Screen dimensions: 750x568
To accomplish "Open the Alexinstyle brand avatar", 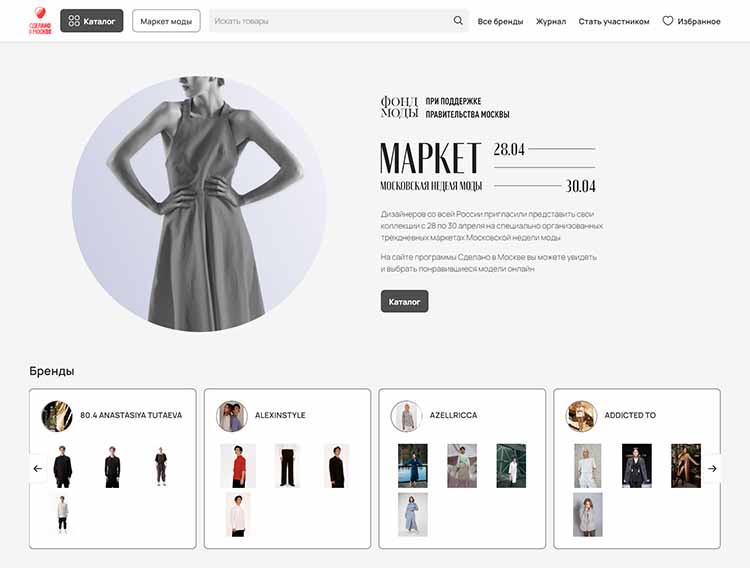I will click(x=232, y=416).
